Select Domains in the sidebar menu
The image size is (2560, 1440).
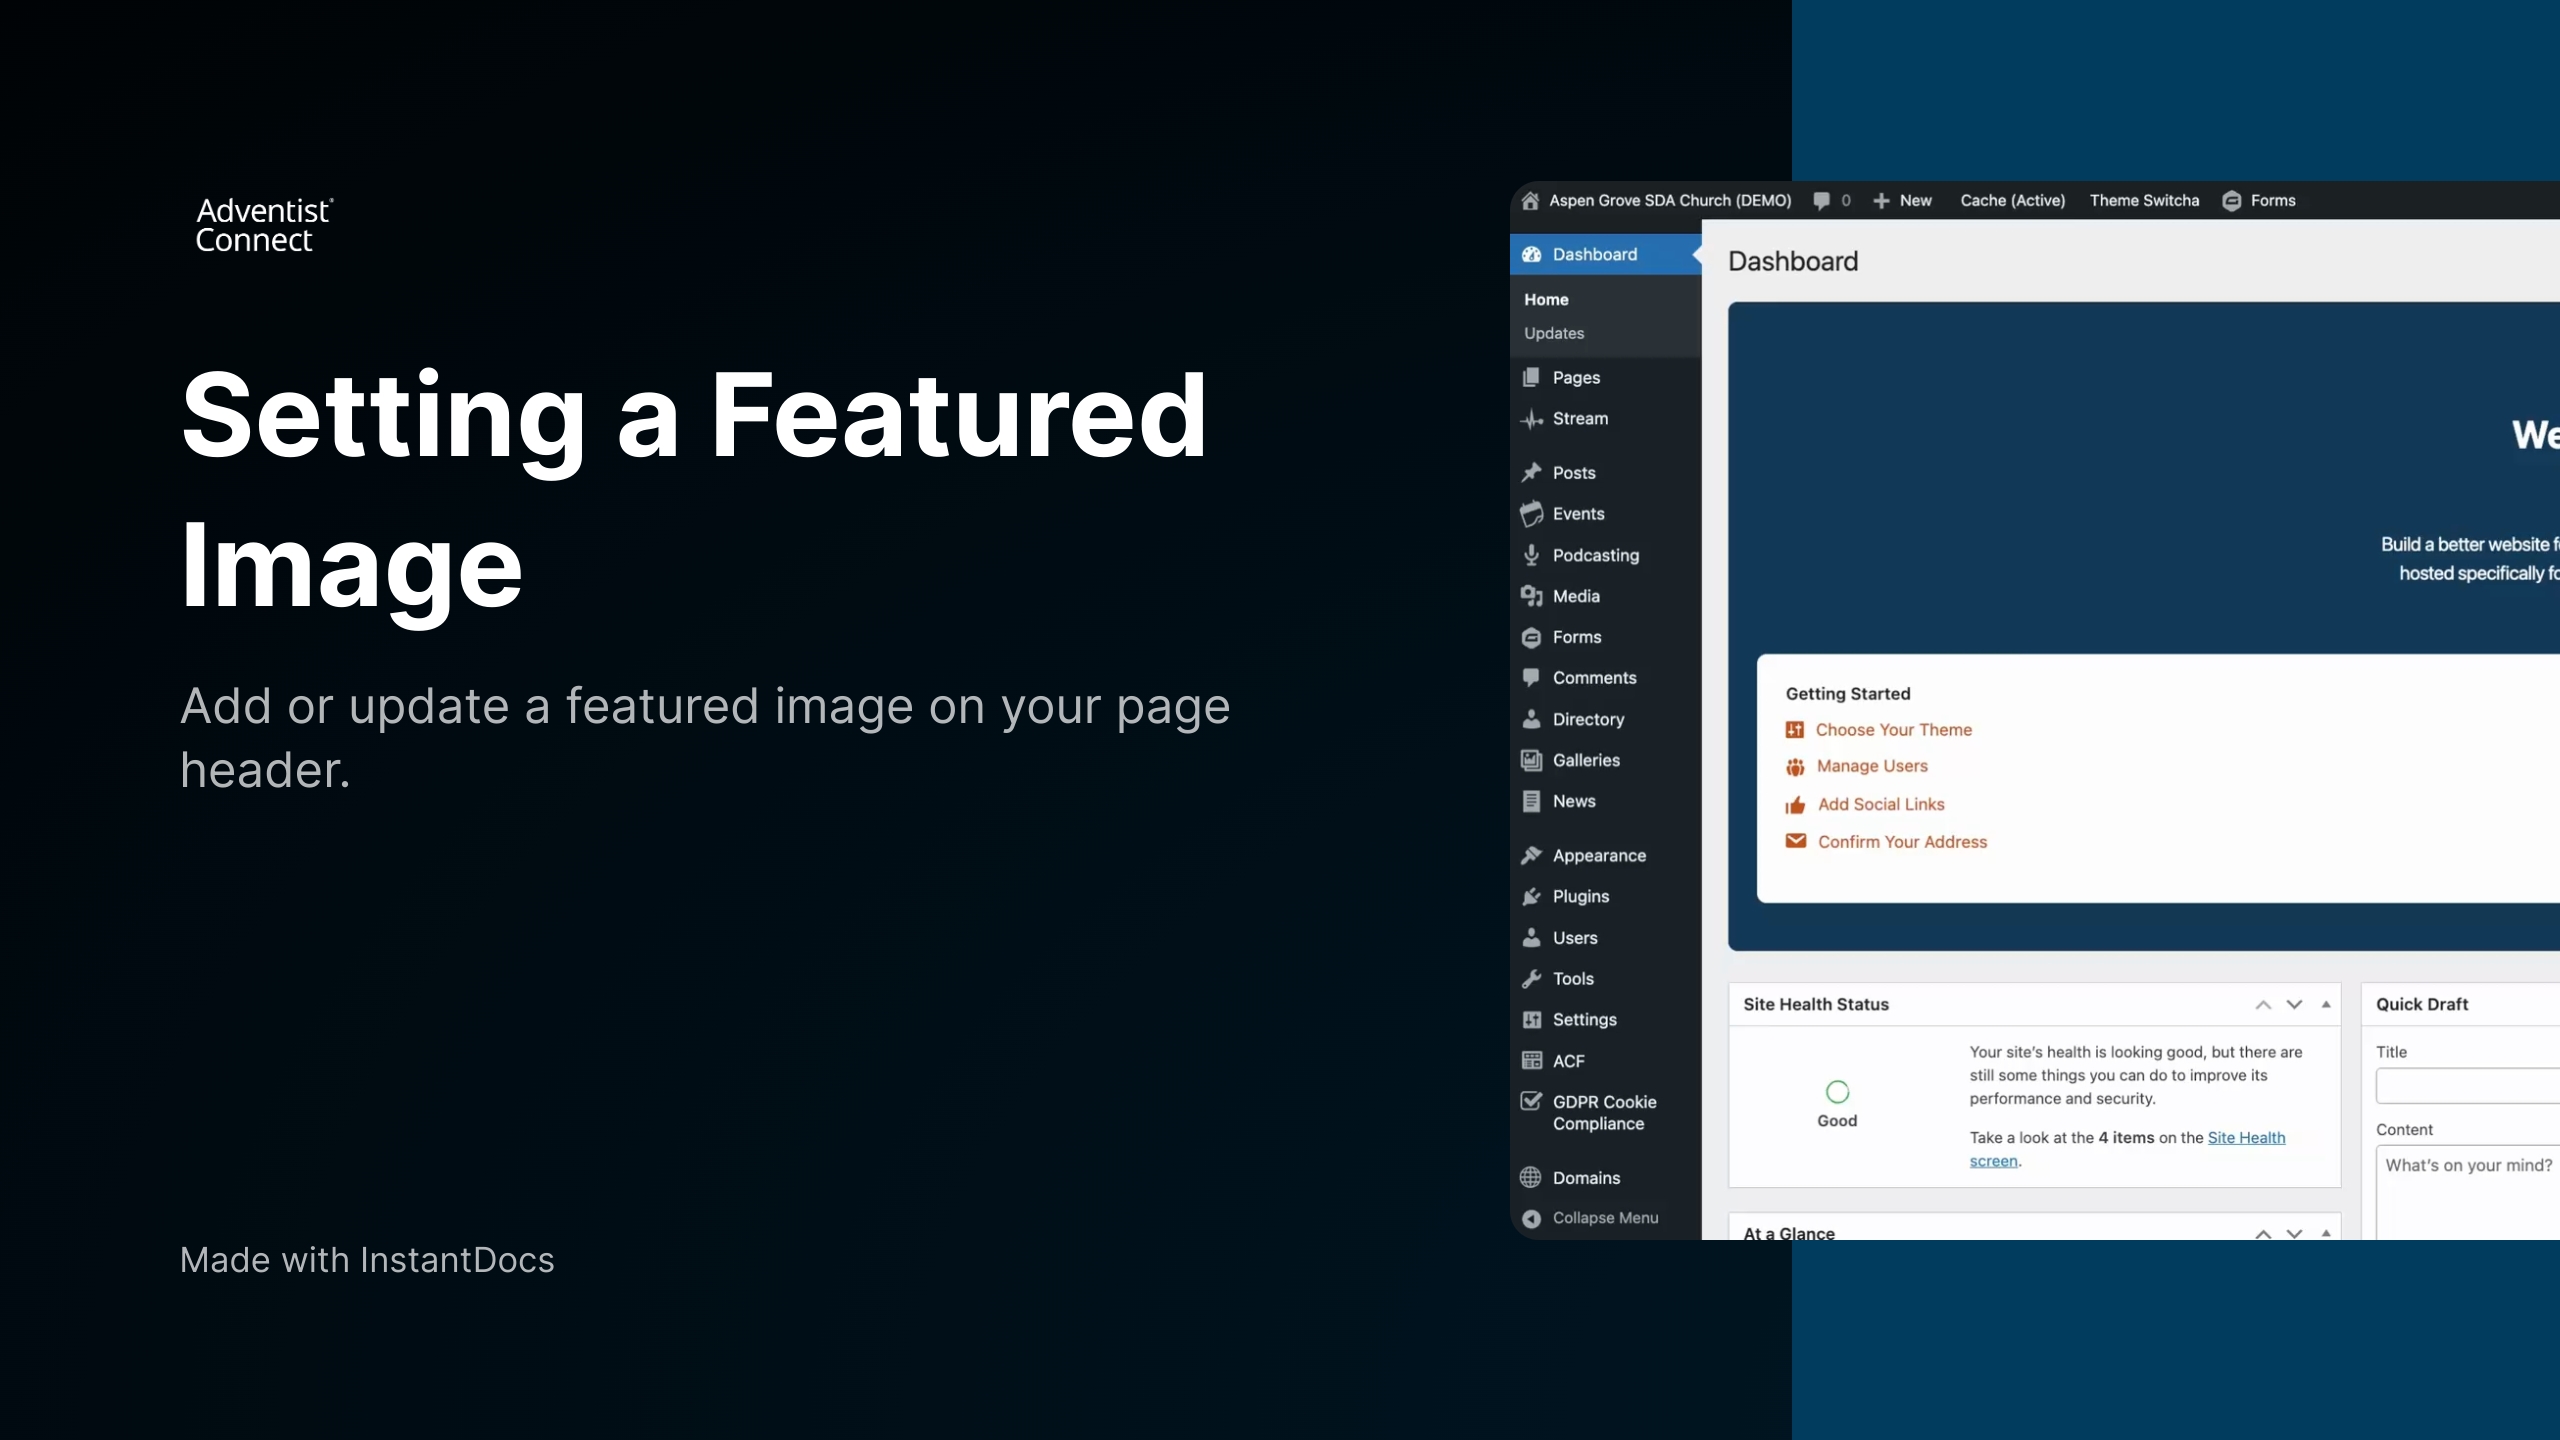[x=1586, y=1177]
